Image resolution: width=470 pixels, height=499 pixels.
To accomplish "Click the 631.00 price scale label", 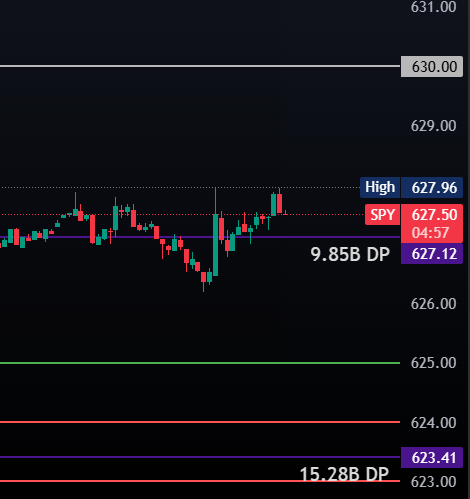I will point(433,7).
